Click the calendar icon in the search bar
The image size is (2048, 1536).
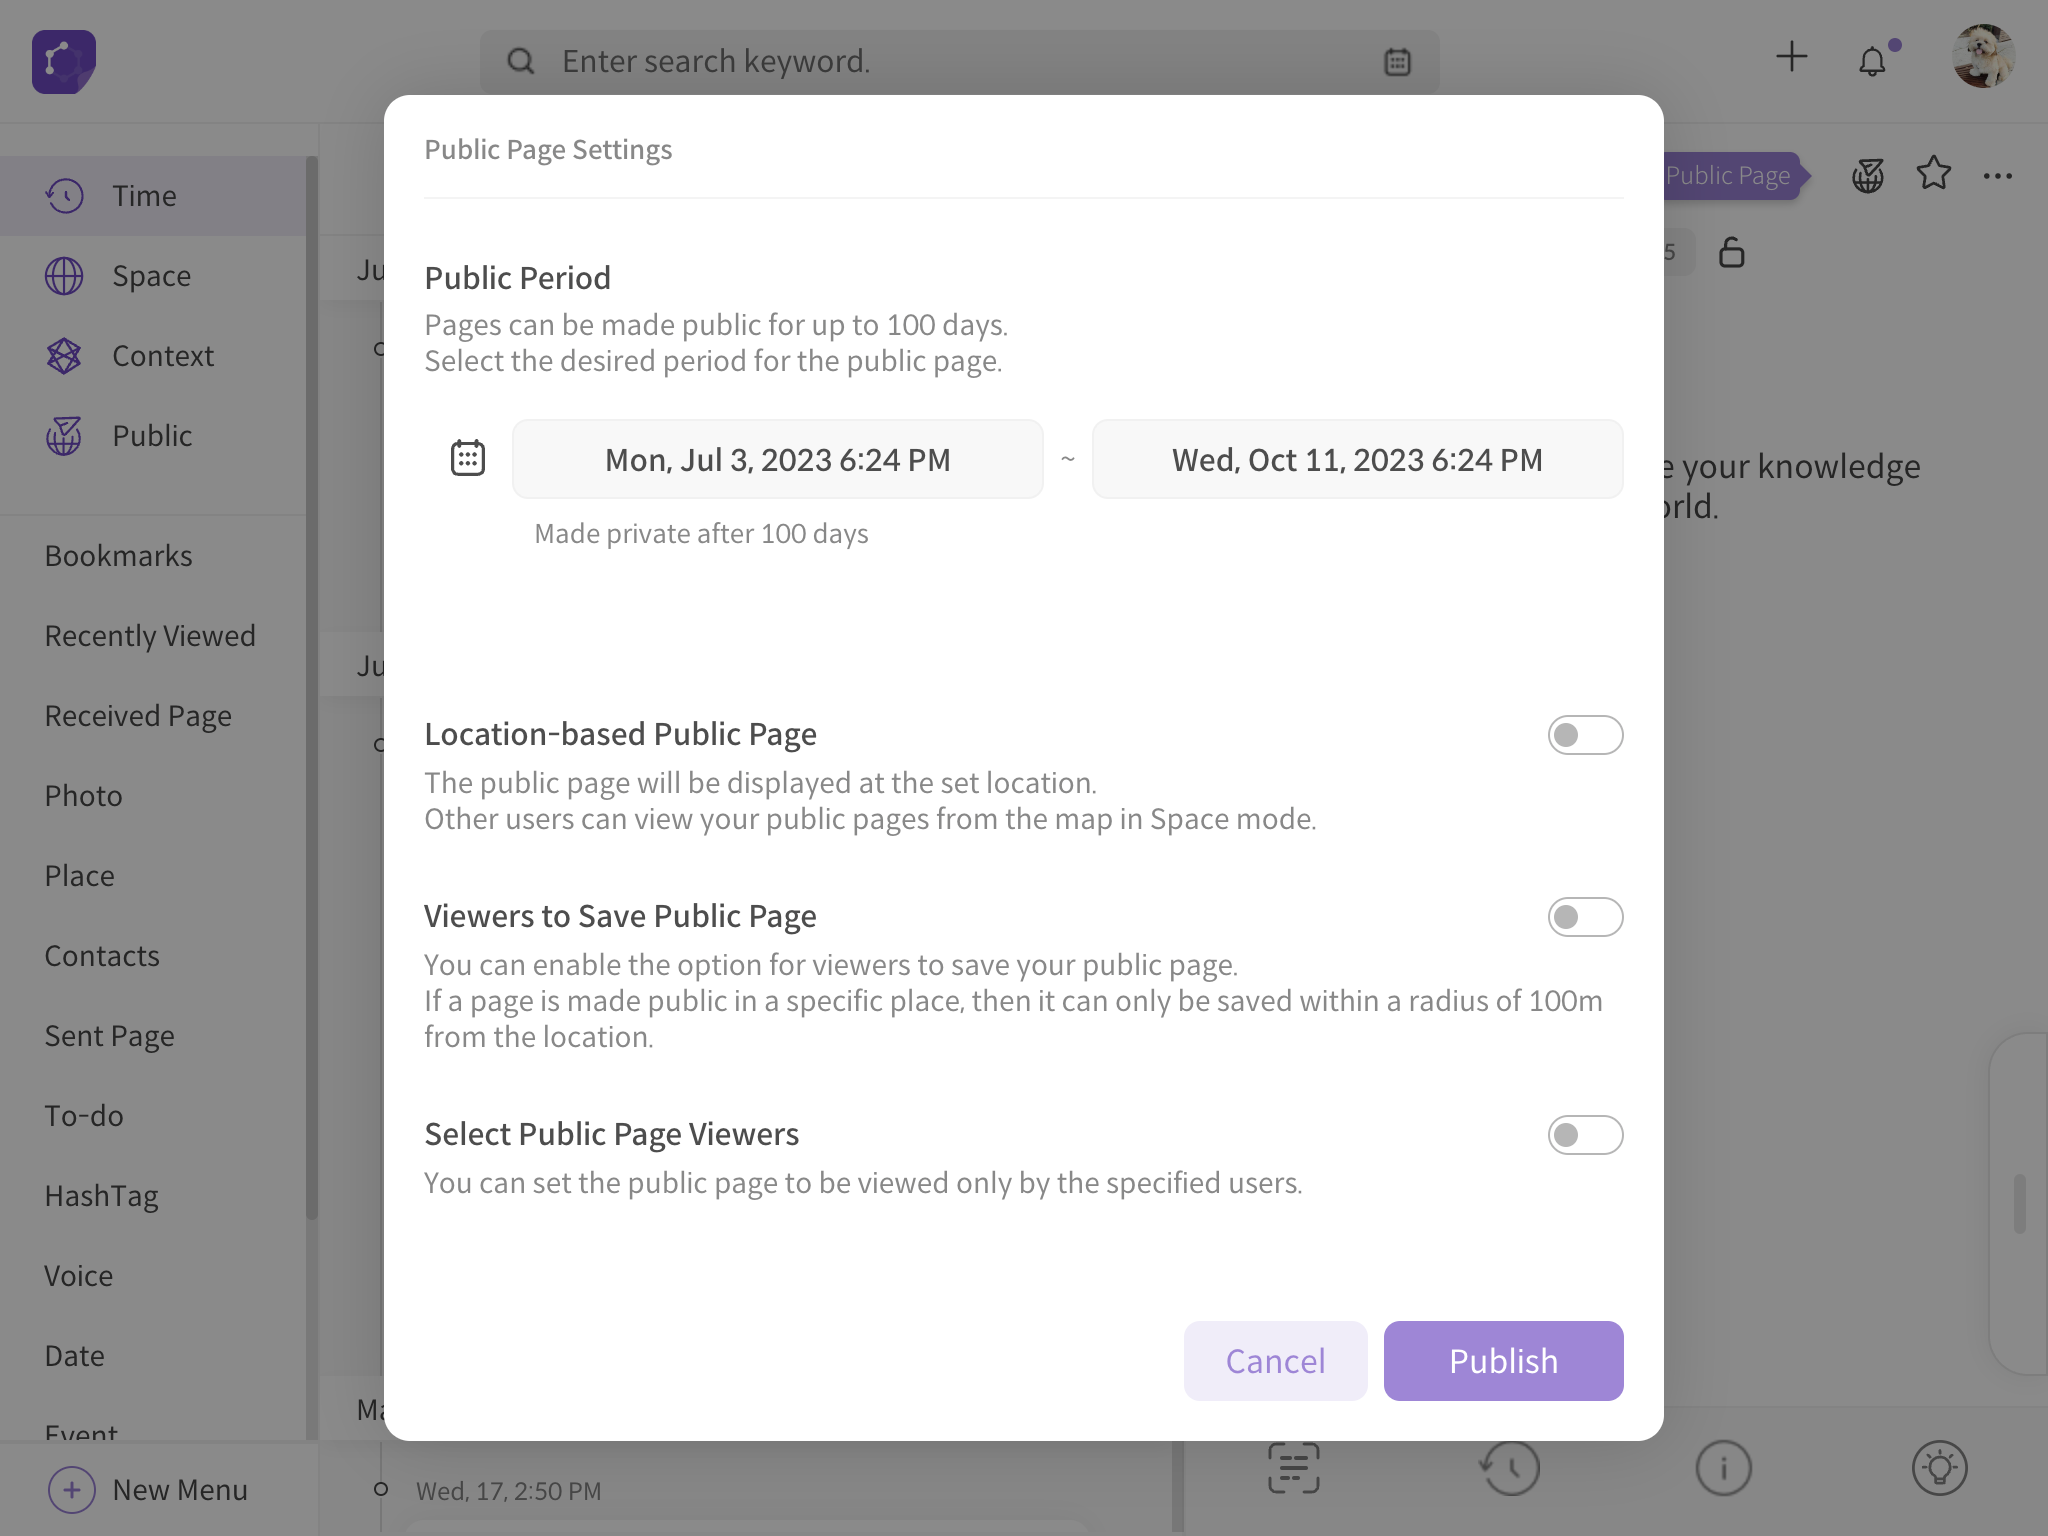[1397, 62]
